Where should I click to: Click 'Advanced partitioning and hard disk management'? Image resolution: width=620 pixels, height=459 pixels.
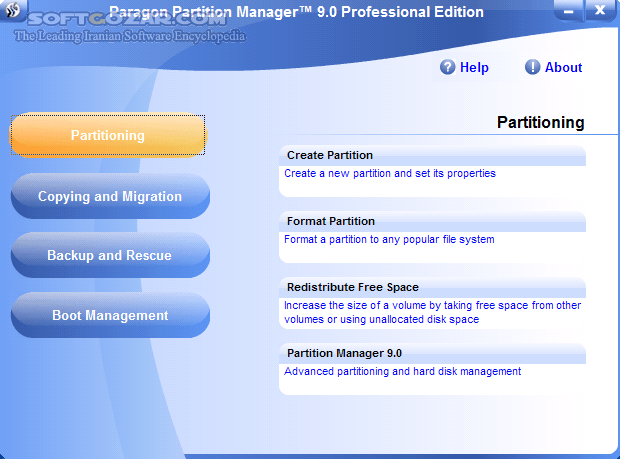coord(403,371)
